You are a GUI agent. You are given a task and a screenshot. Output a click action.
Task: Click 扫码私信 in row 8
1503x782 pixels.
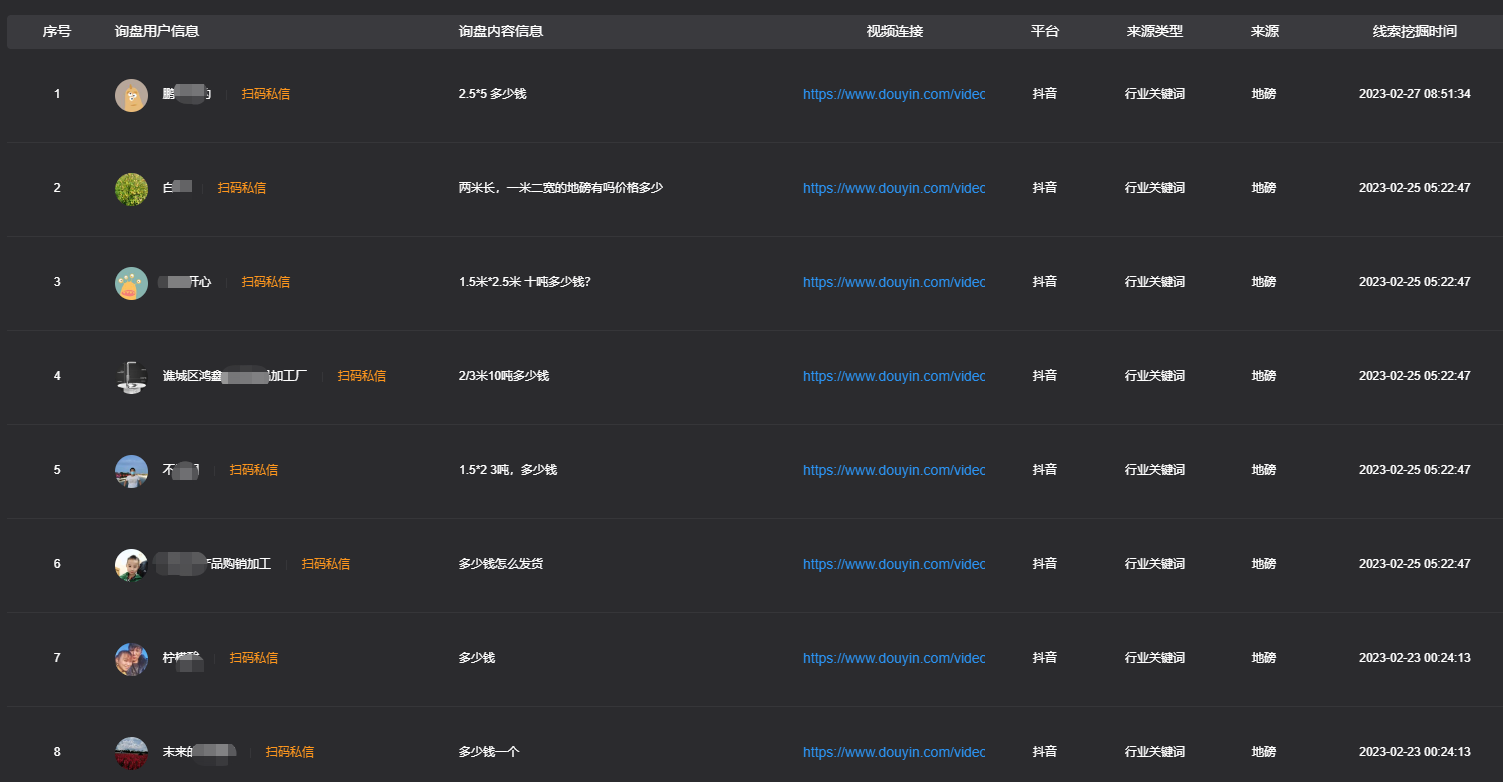point(289,752)
